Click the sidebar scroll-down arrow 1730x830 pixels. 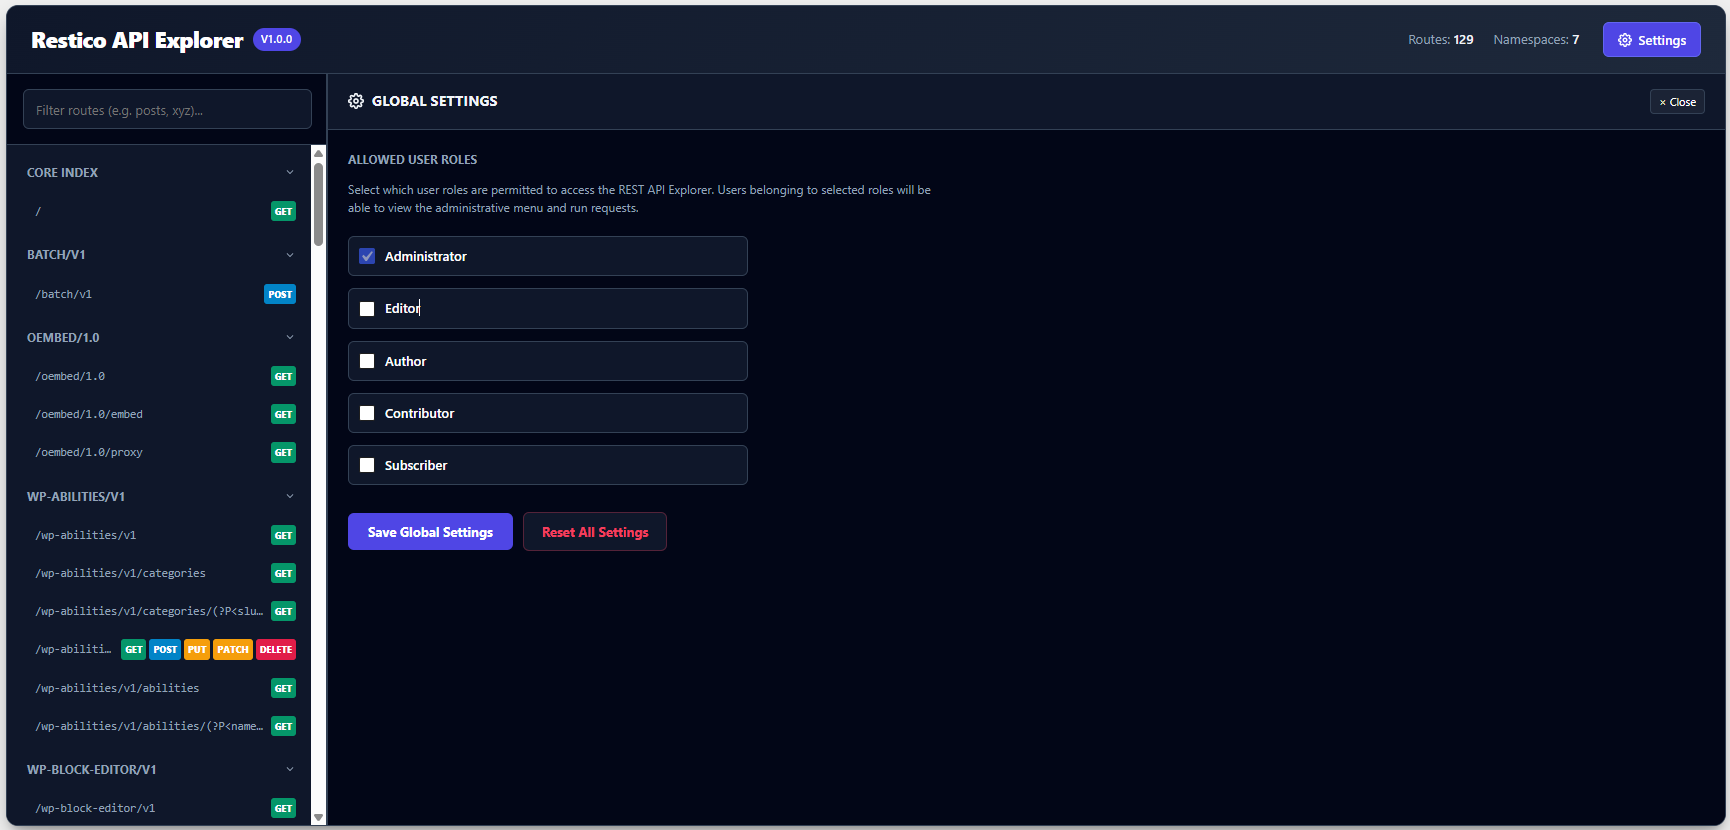[318, 817]
